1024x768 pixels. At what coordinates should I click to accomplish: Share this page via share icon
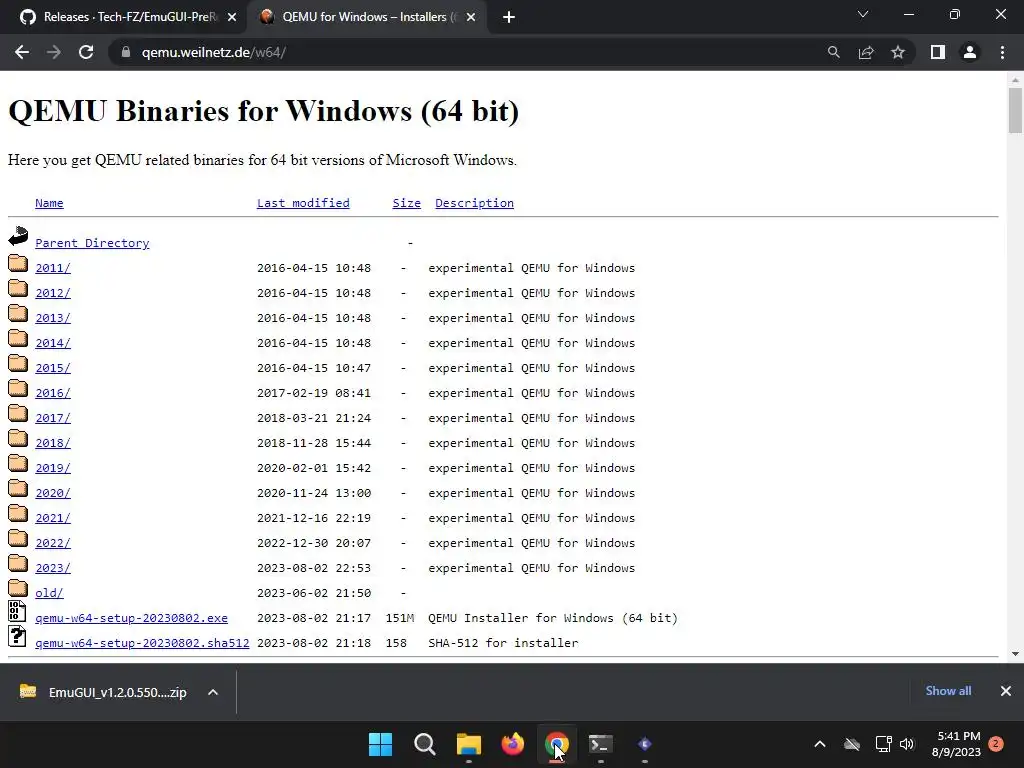pos(866,52)
